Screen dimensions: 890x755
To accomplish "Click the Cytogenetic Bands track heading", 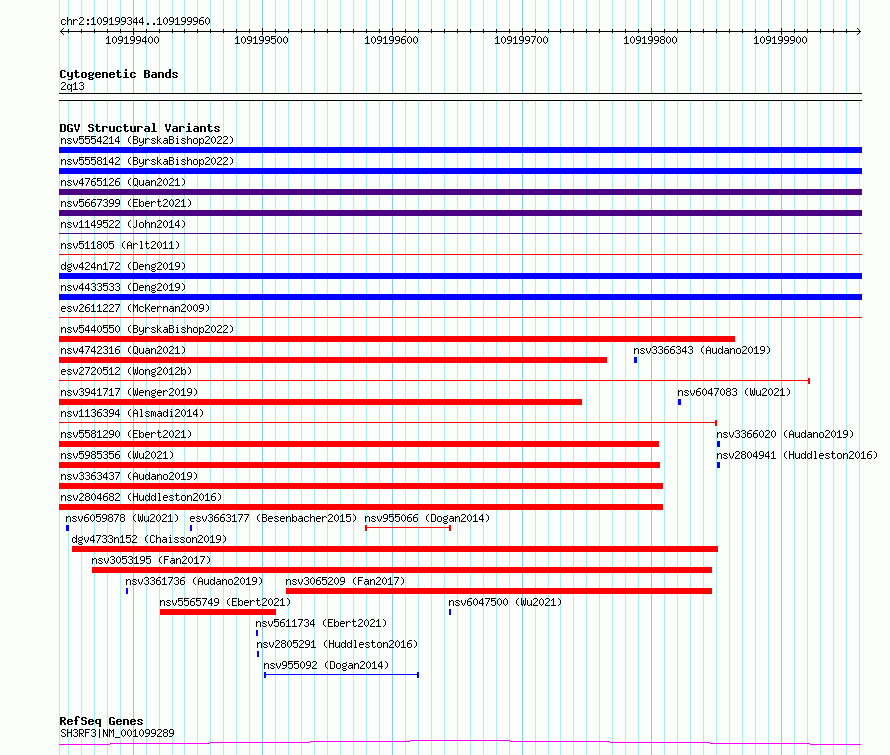I will tap(119, 74).
